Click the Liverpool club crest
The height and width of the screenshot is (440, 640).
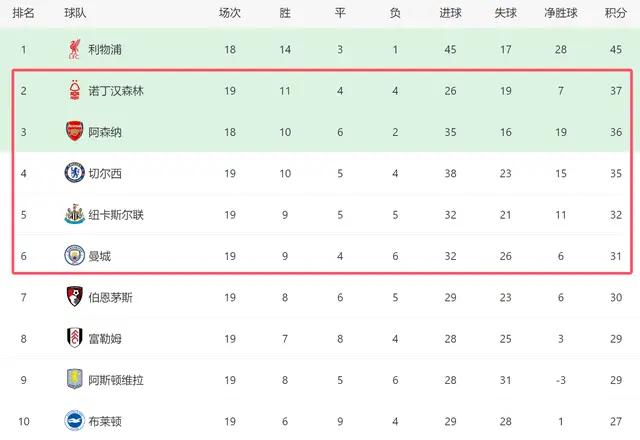[74, 49]
